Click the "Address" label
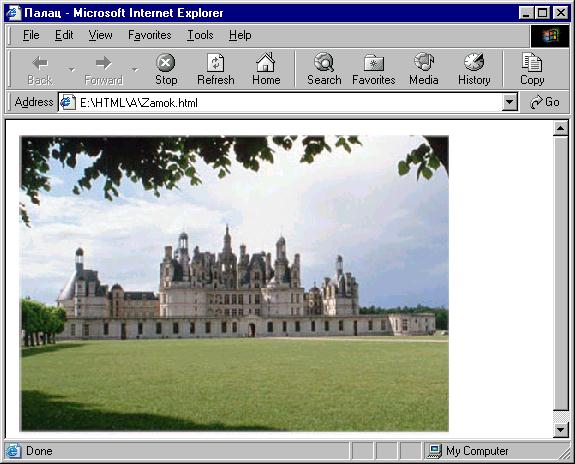 coord(34,102)
